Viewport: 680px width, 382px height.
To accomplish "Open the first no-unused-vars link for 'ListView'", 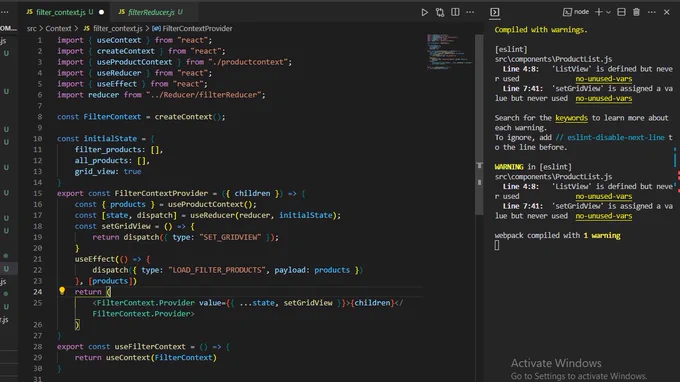I will coord(604,79).
